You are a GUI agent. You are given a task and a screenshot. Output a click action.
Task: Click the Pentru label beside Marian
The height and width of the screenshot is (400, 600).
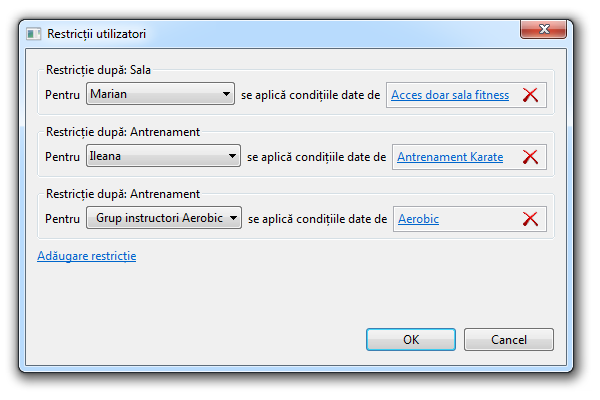[63, 95]
